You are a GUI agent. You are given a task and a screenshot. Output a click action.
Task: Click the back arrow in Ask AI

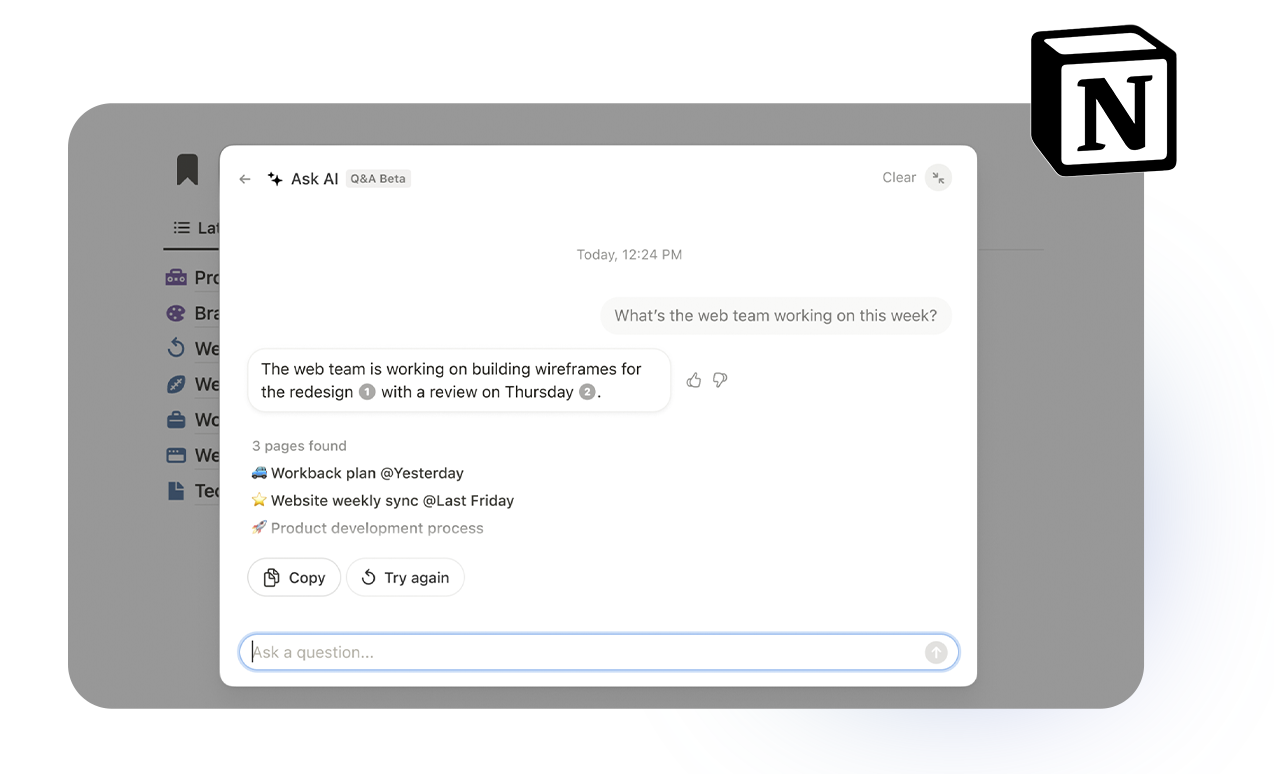click(245, 179)
